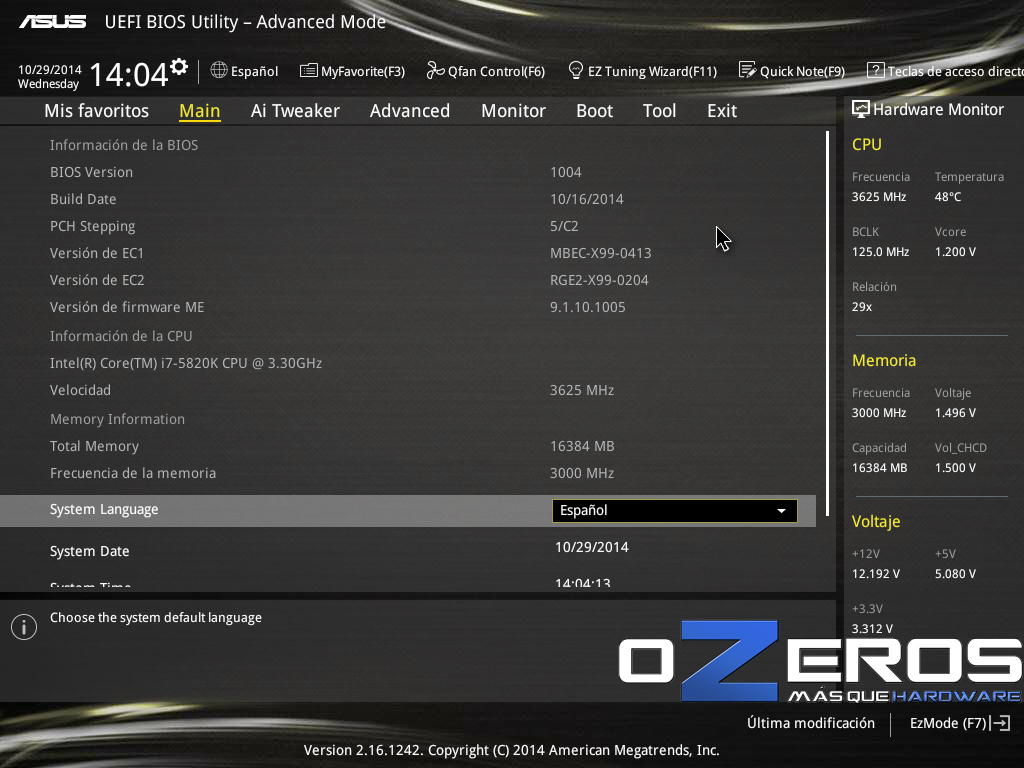Click the Información de la CPU heading
This screenshot has height=768, width=1024.
121,336
